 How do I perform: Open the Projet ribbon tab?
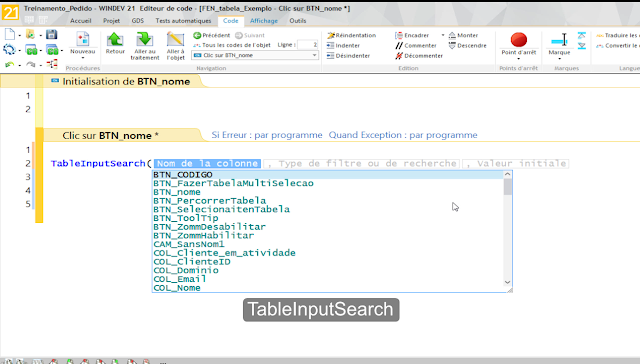[x=111, y=21]
